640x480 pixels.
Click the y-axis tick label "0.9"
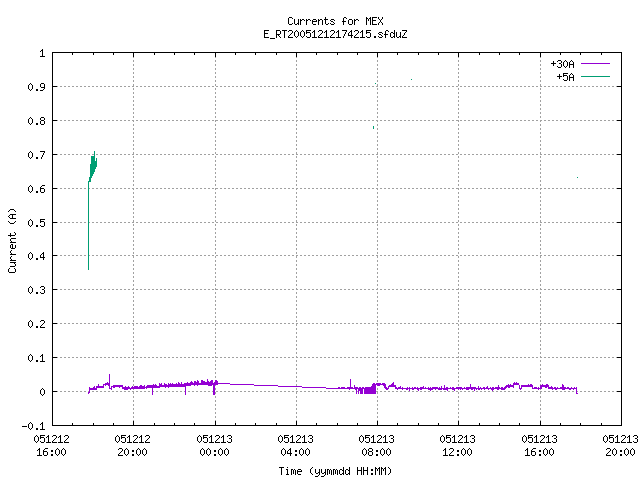pos(36,87)
